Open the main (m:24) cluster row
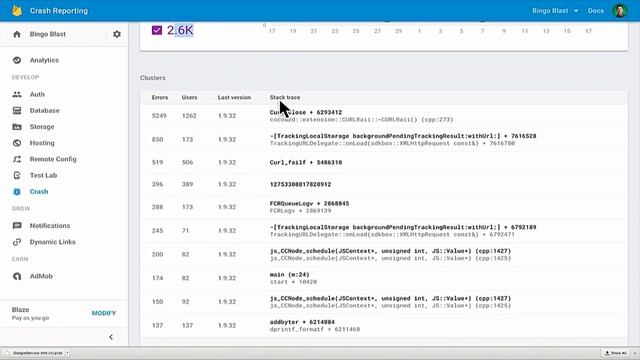Image resolution: width=640 pixels, height=360 pixels. pos(384,278)
